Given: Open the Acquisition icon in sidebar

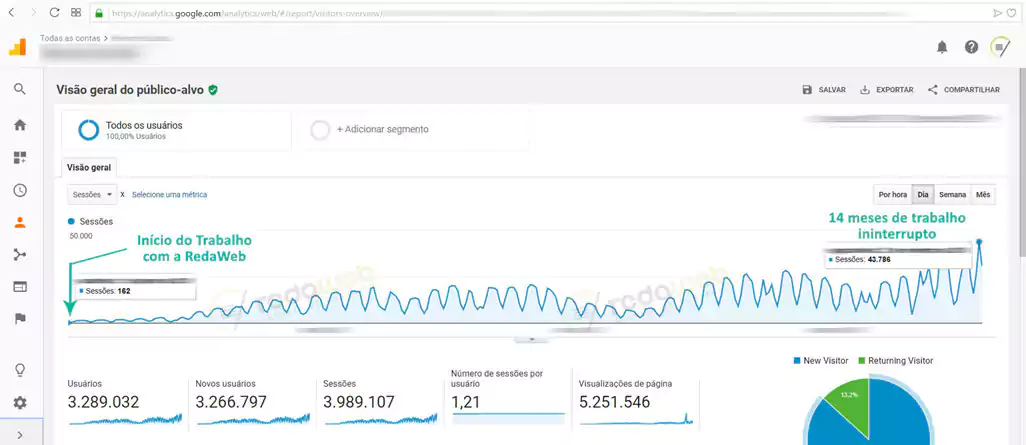Looking at the screenshot, I should pos(19,255).
